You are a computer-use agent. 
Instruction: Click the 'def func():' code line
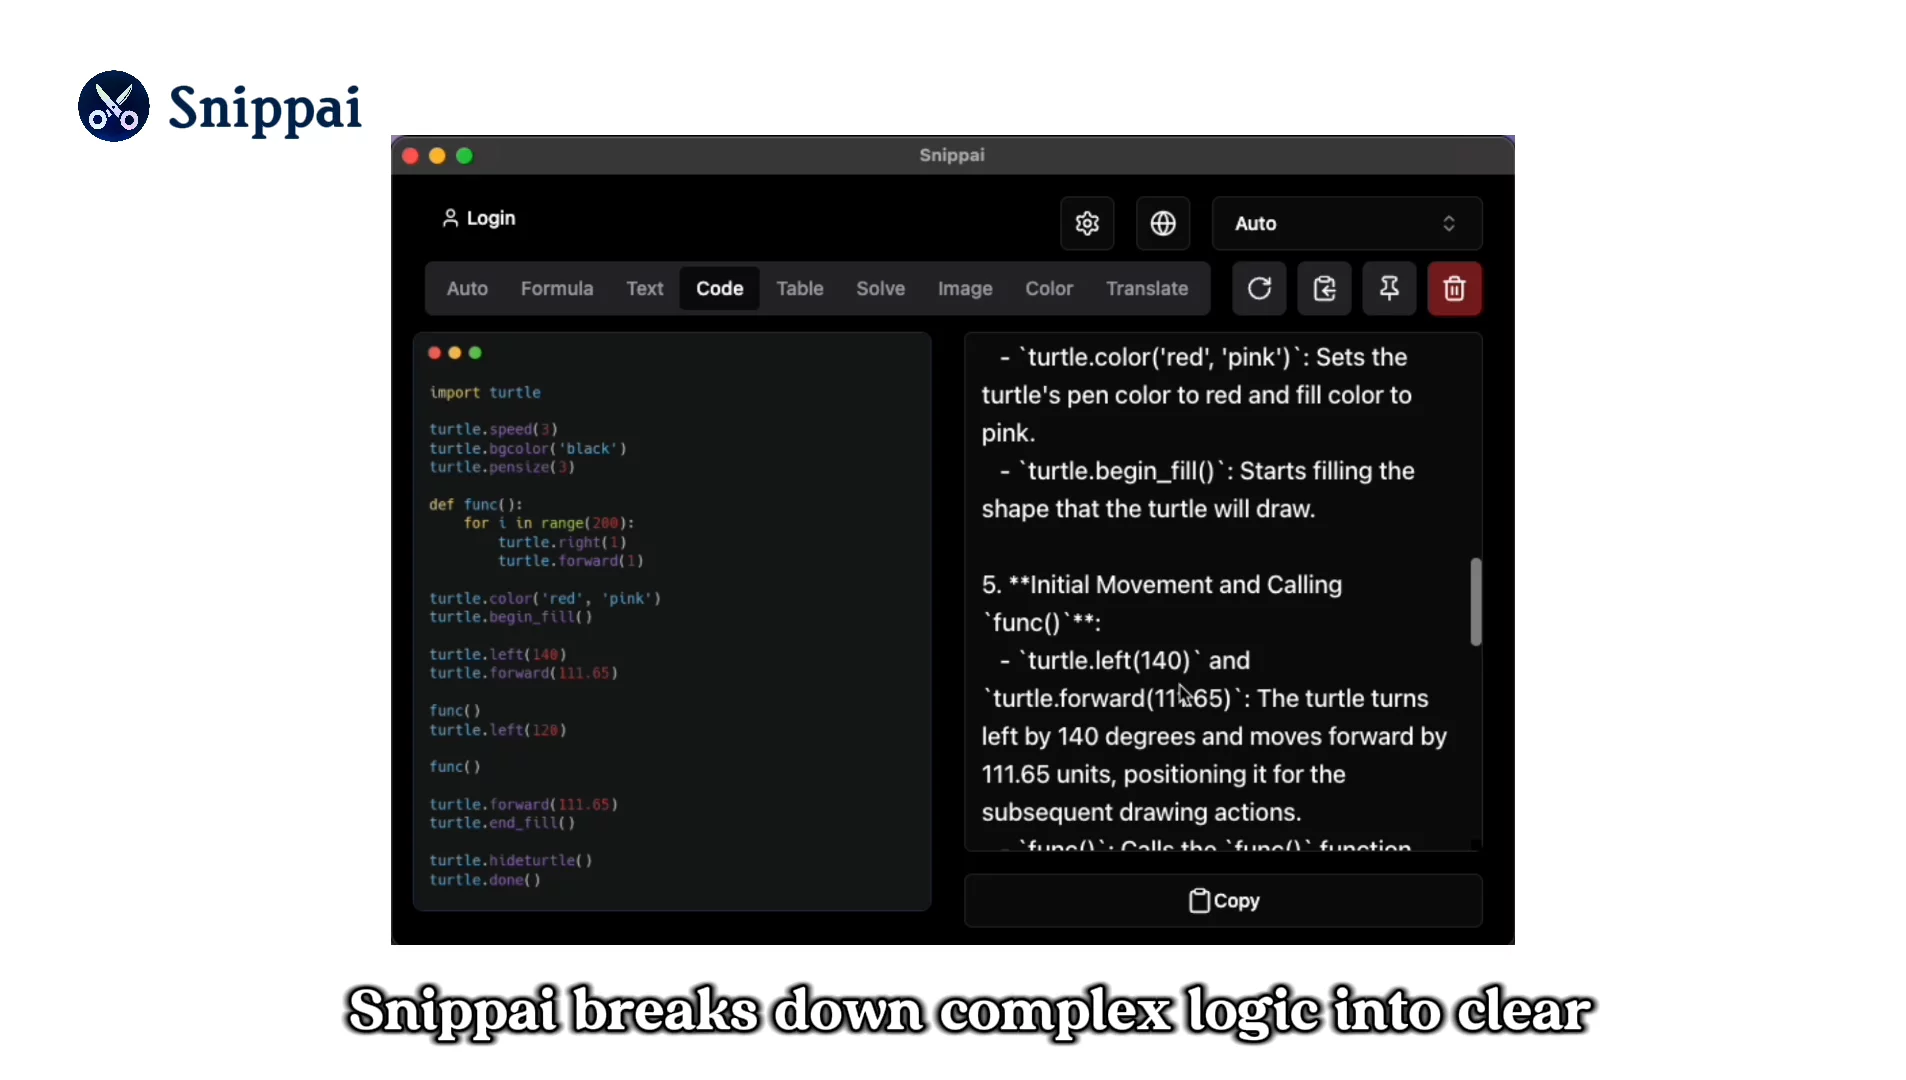[476, 505]
